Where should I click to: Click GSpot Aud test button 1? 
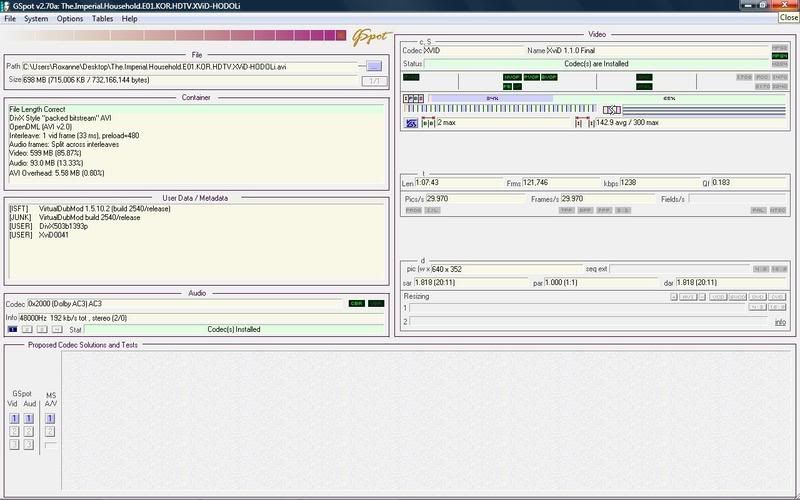click(x=29, y=418)
